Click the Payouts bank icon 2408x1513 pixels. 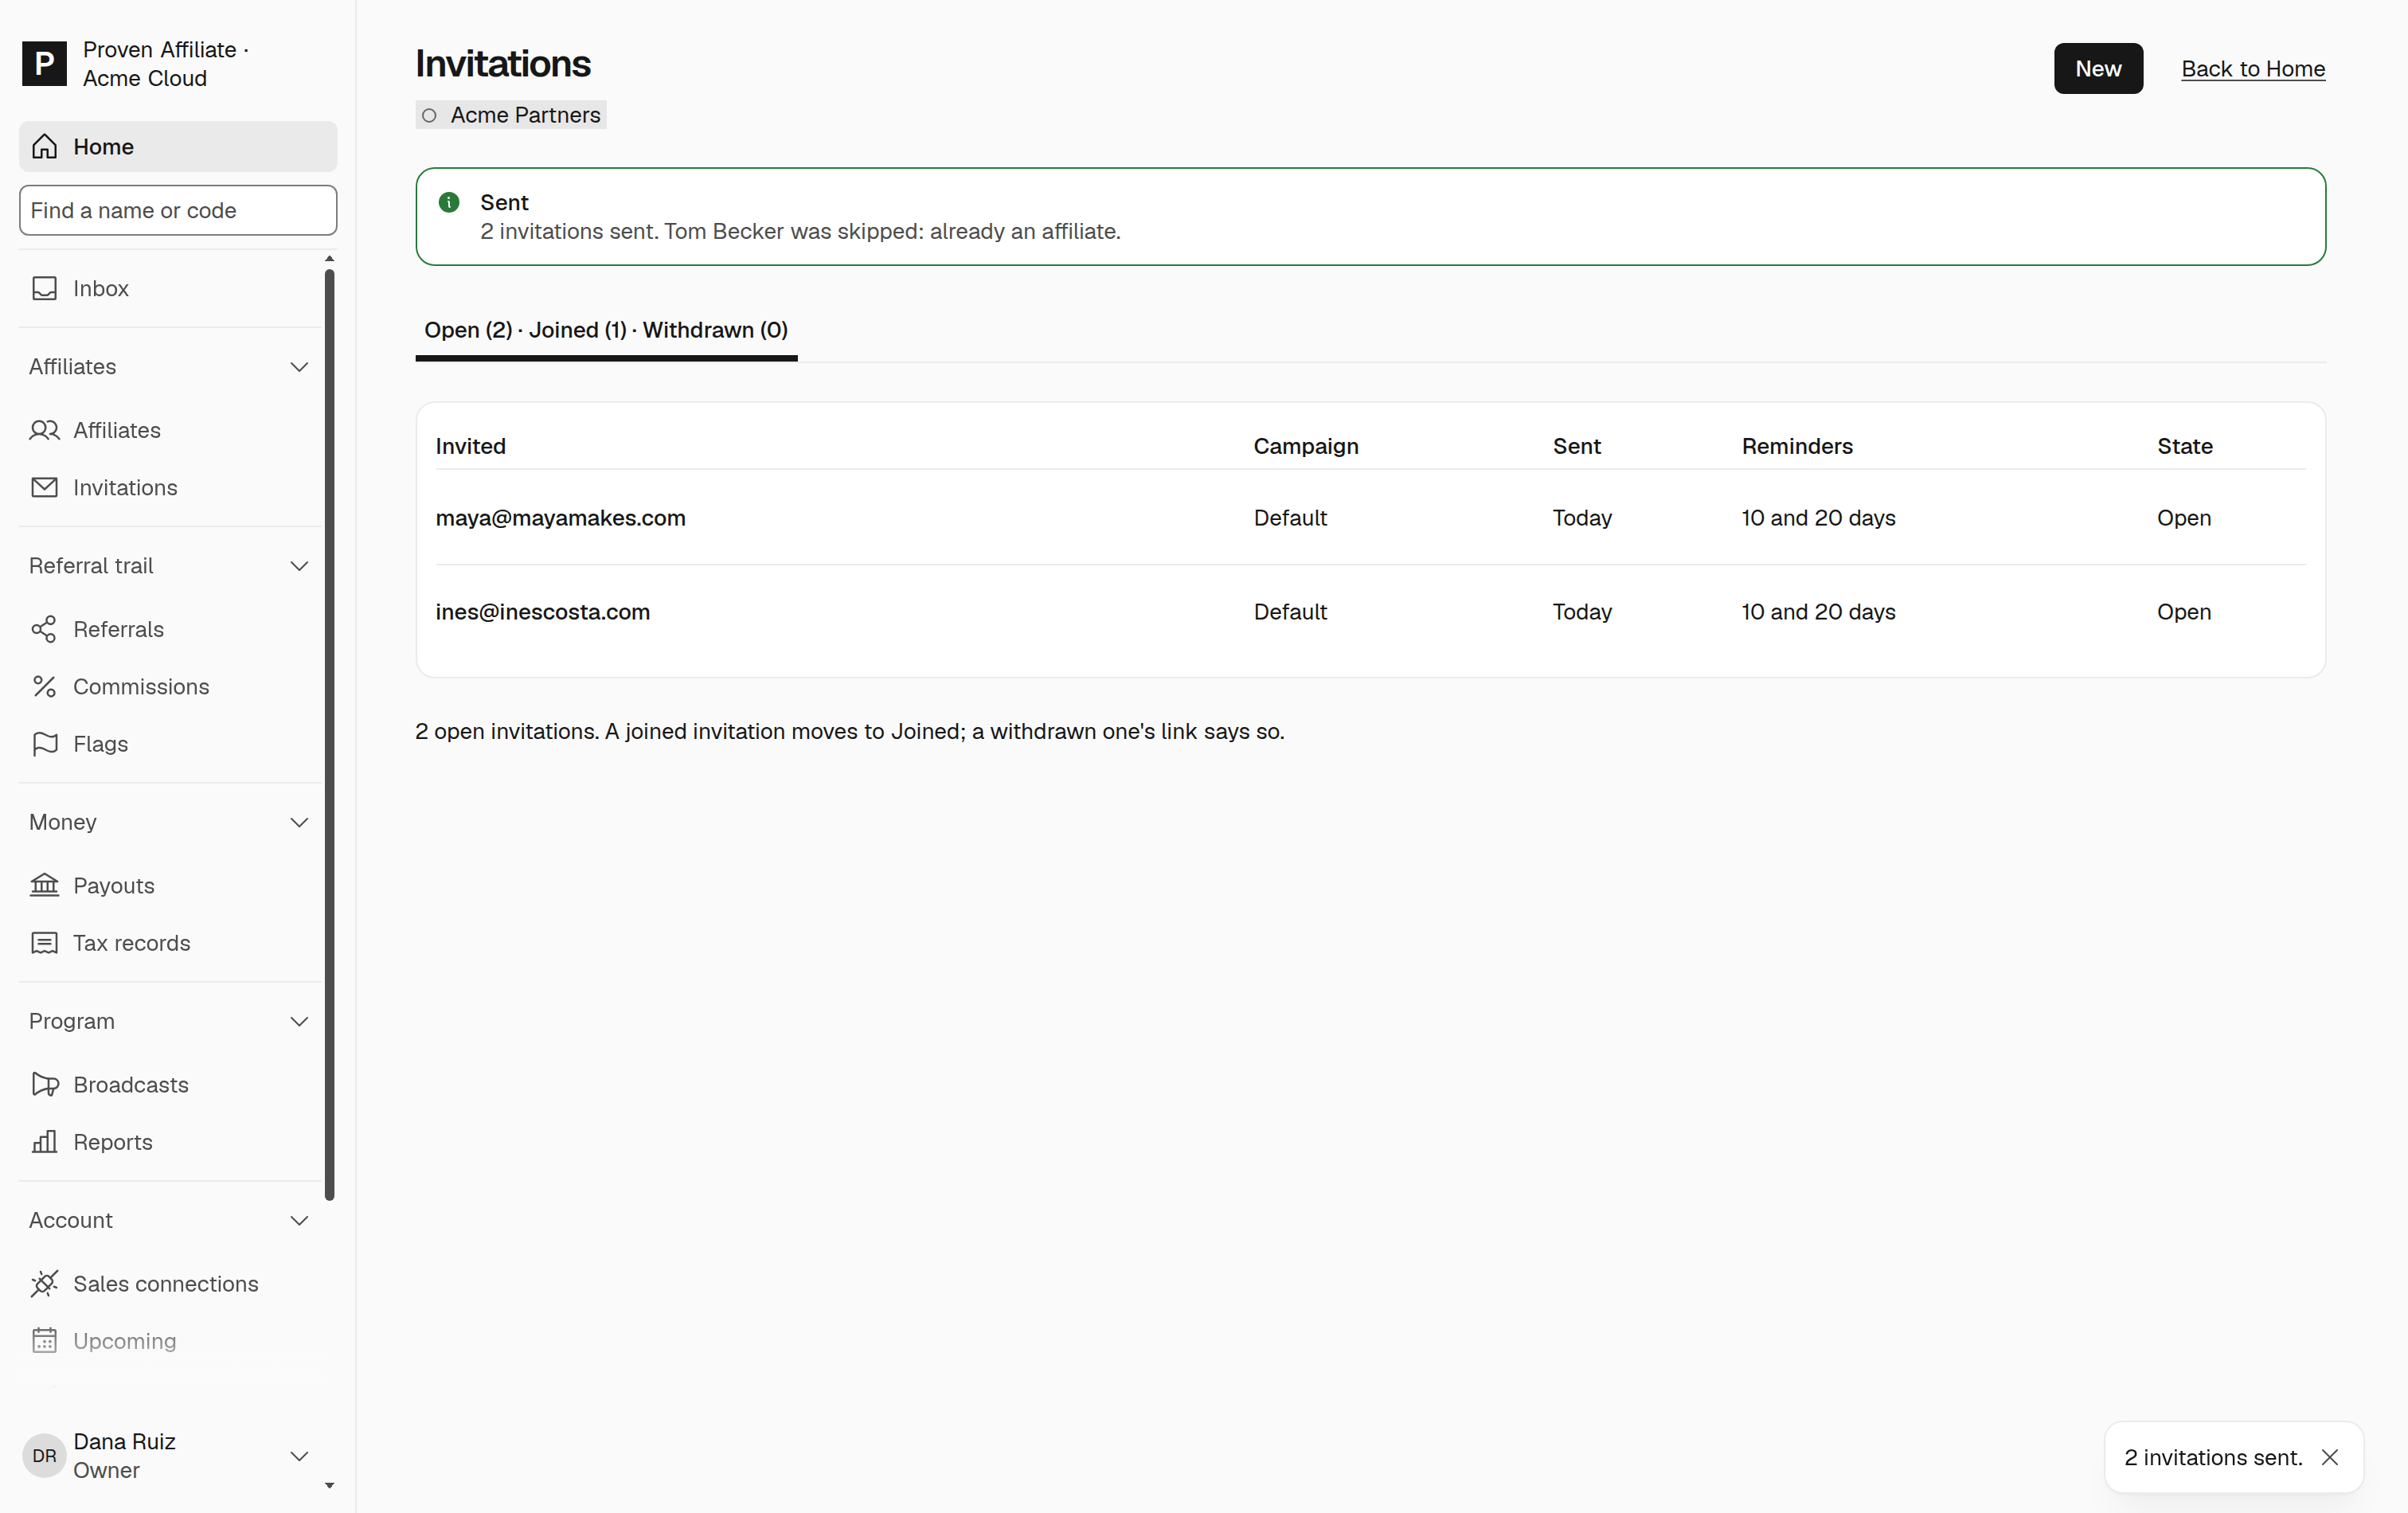pos(44,886)
